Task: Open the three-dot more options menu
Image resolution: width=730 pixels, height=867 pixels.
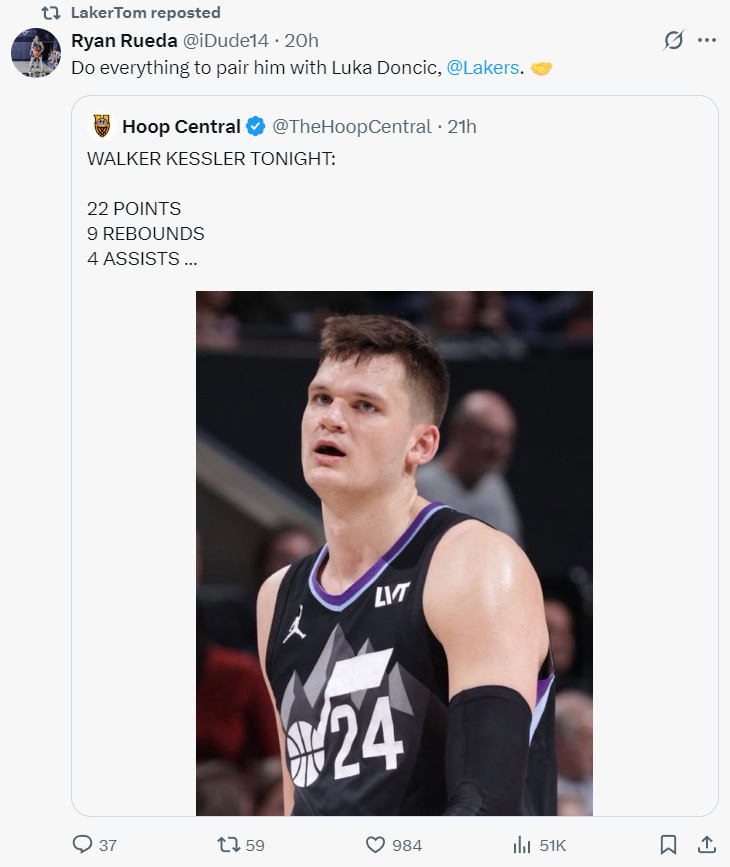Action: coord(707,40)
